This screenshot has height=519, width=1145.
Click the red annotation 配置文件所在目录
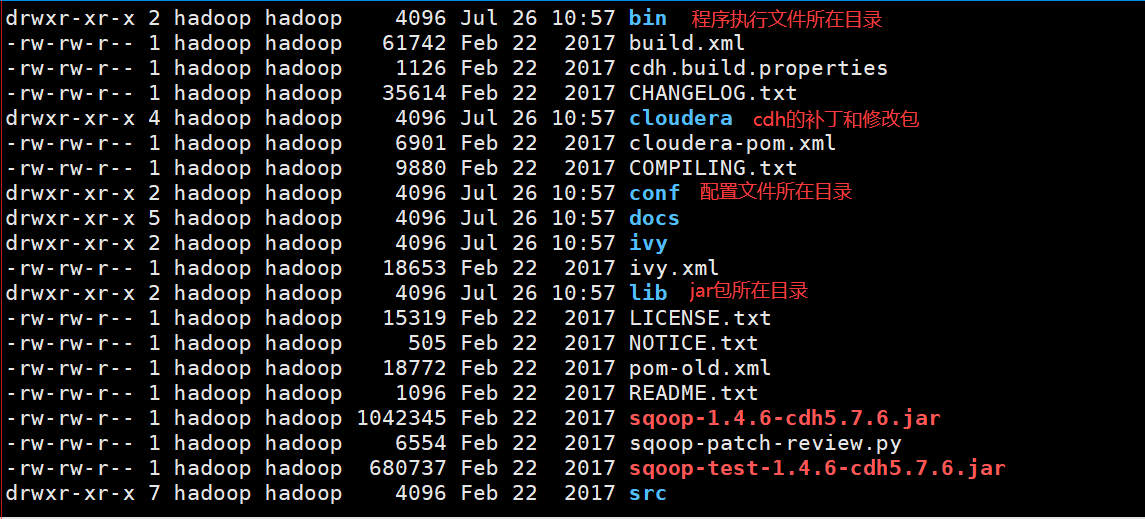tap(776, 193)
